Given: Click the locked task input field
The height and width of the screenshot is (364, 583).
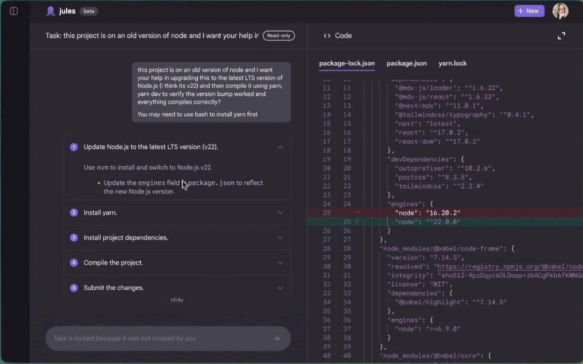Looking at the screenshot, I should [x=168, y=338].
